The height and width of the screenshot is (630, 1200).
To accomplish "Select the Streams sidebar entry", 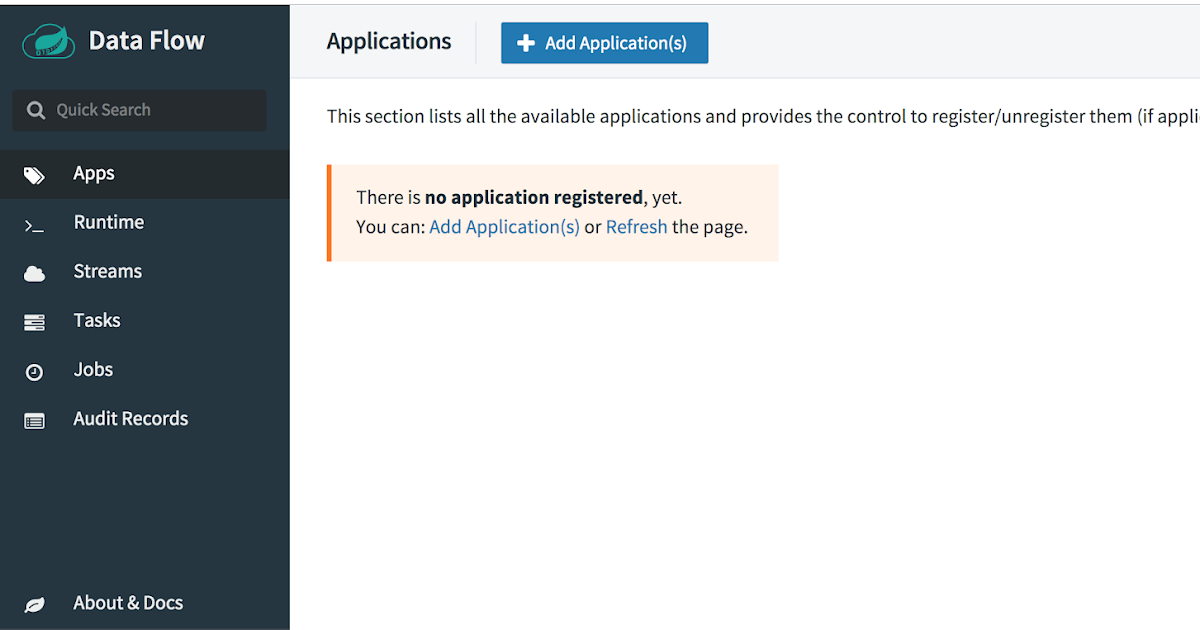I will click(x=107, y=271).
